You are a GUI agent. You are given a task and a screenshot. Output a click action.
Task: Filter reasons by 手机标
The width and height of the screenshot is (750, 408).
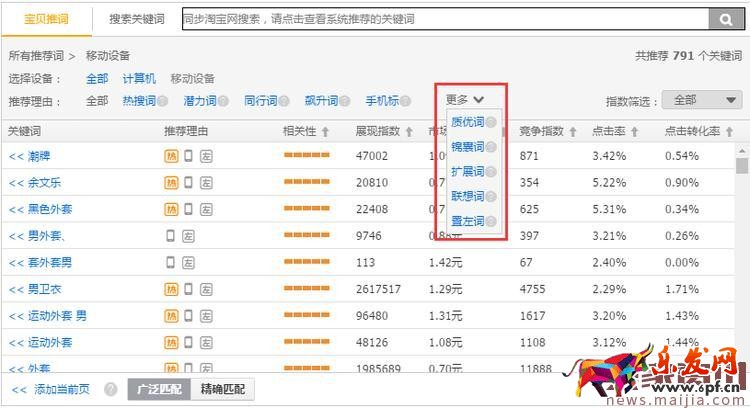point(382,101)
